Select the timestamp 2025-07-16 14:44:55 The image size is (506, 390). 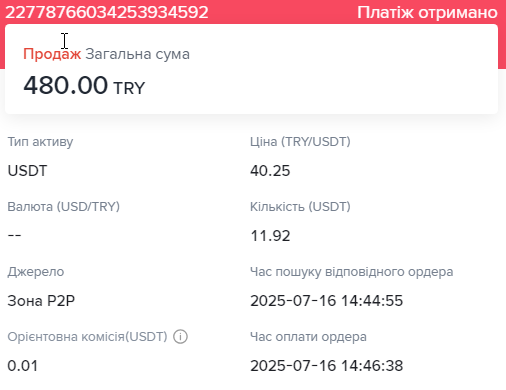pyautogui.click(x=327, y=301)
